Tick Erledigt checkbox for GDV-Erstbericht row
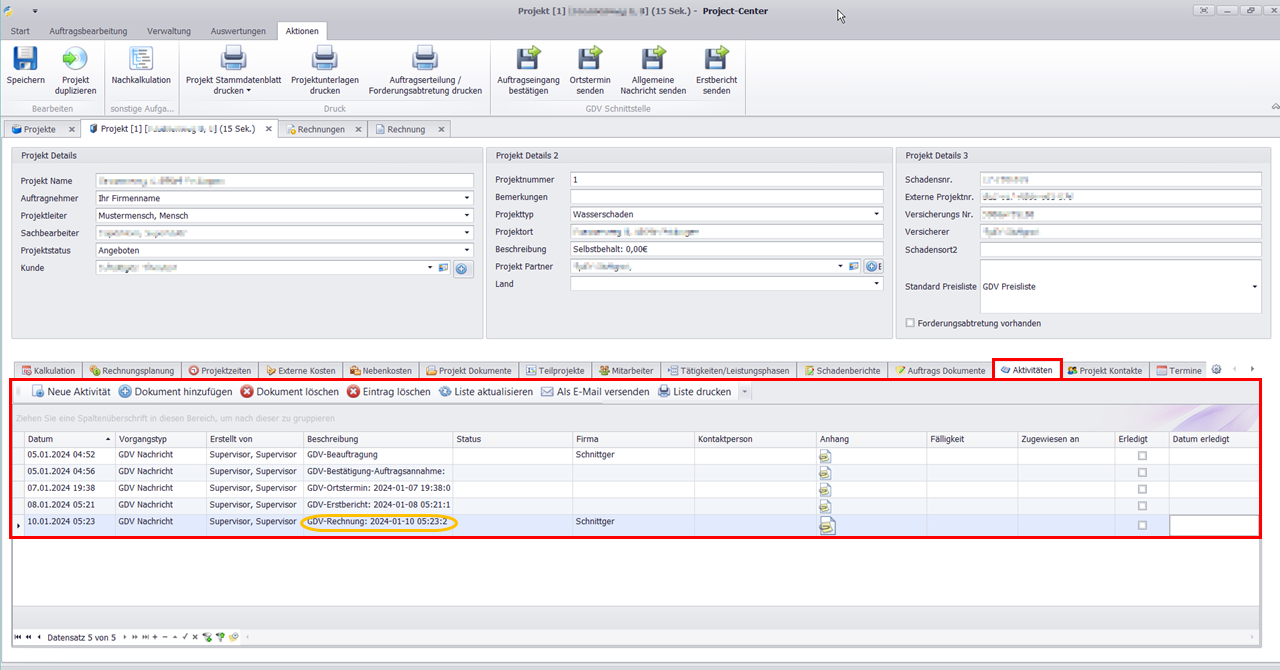The width and height of the screenshot is (1280, 670). (x=1142, y=506)
